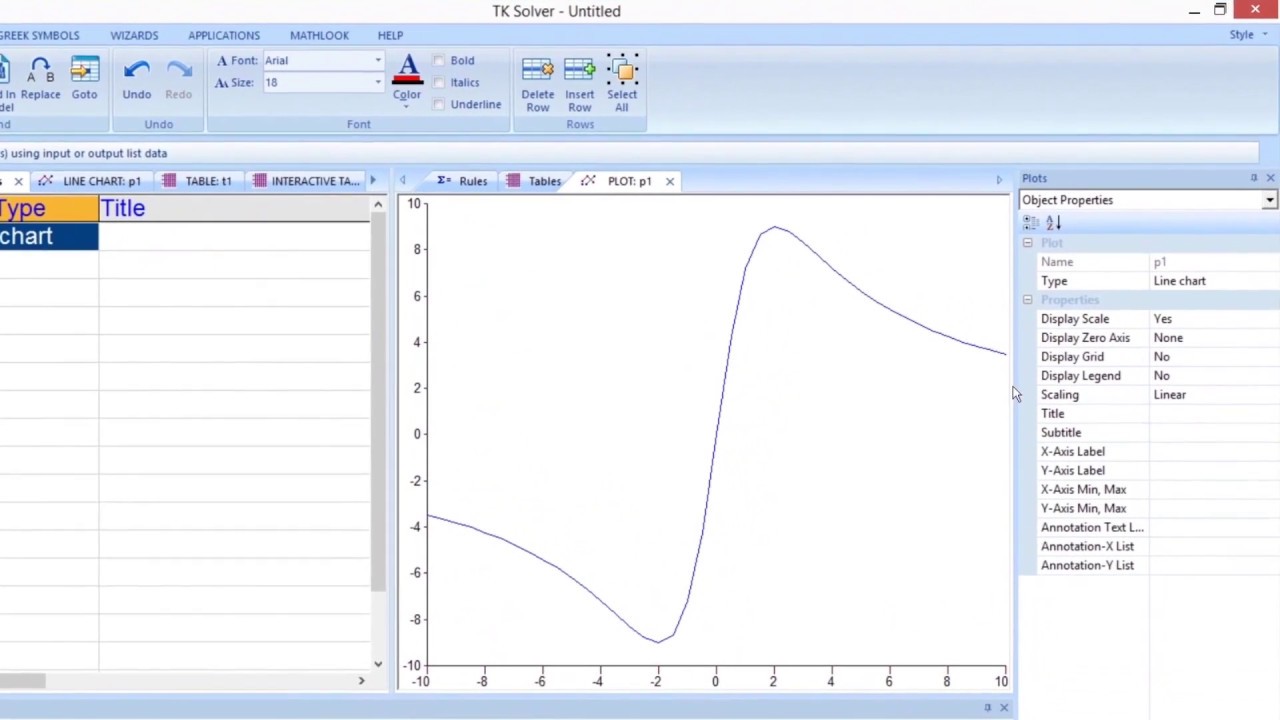Close the PLOT: p1 tab

[669, 181]
